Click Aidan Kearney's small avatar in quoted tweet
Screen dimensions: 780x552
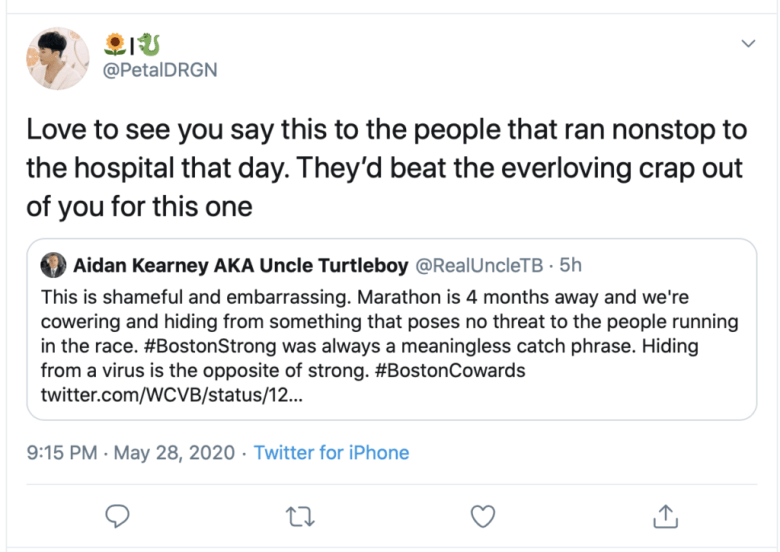tap(54, 267)
